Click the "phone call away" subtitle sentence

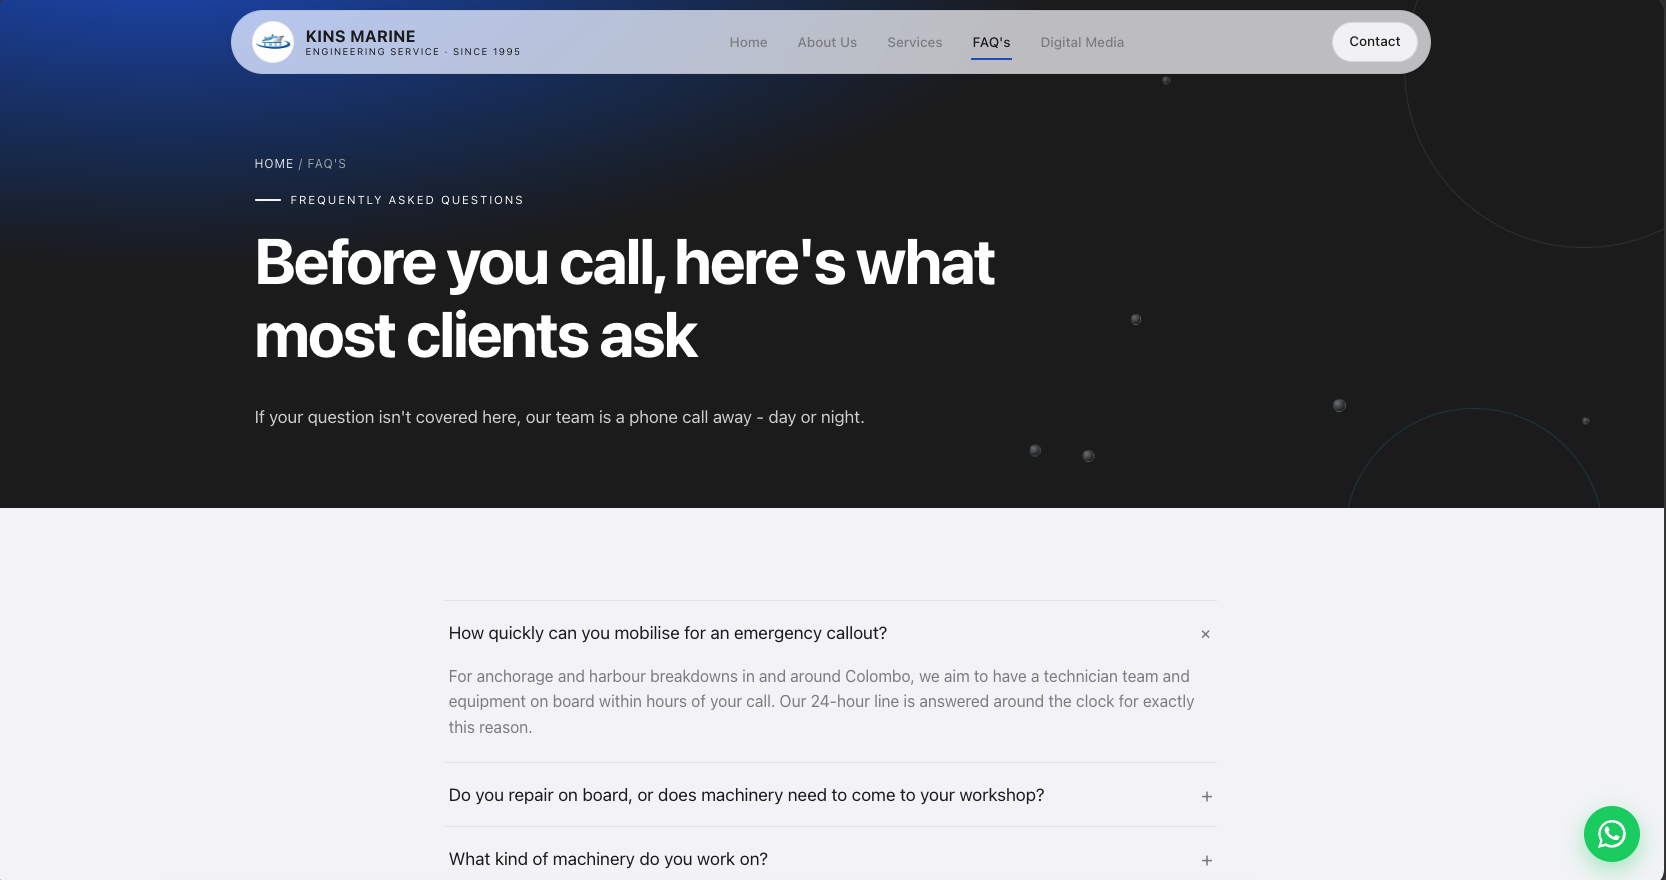coord(559,417)
